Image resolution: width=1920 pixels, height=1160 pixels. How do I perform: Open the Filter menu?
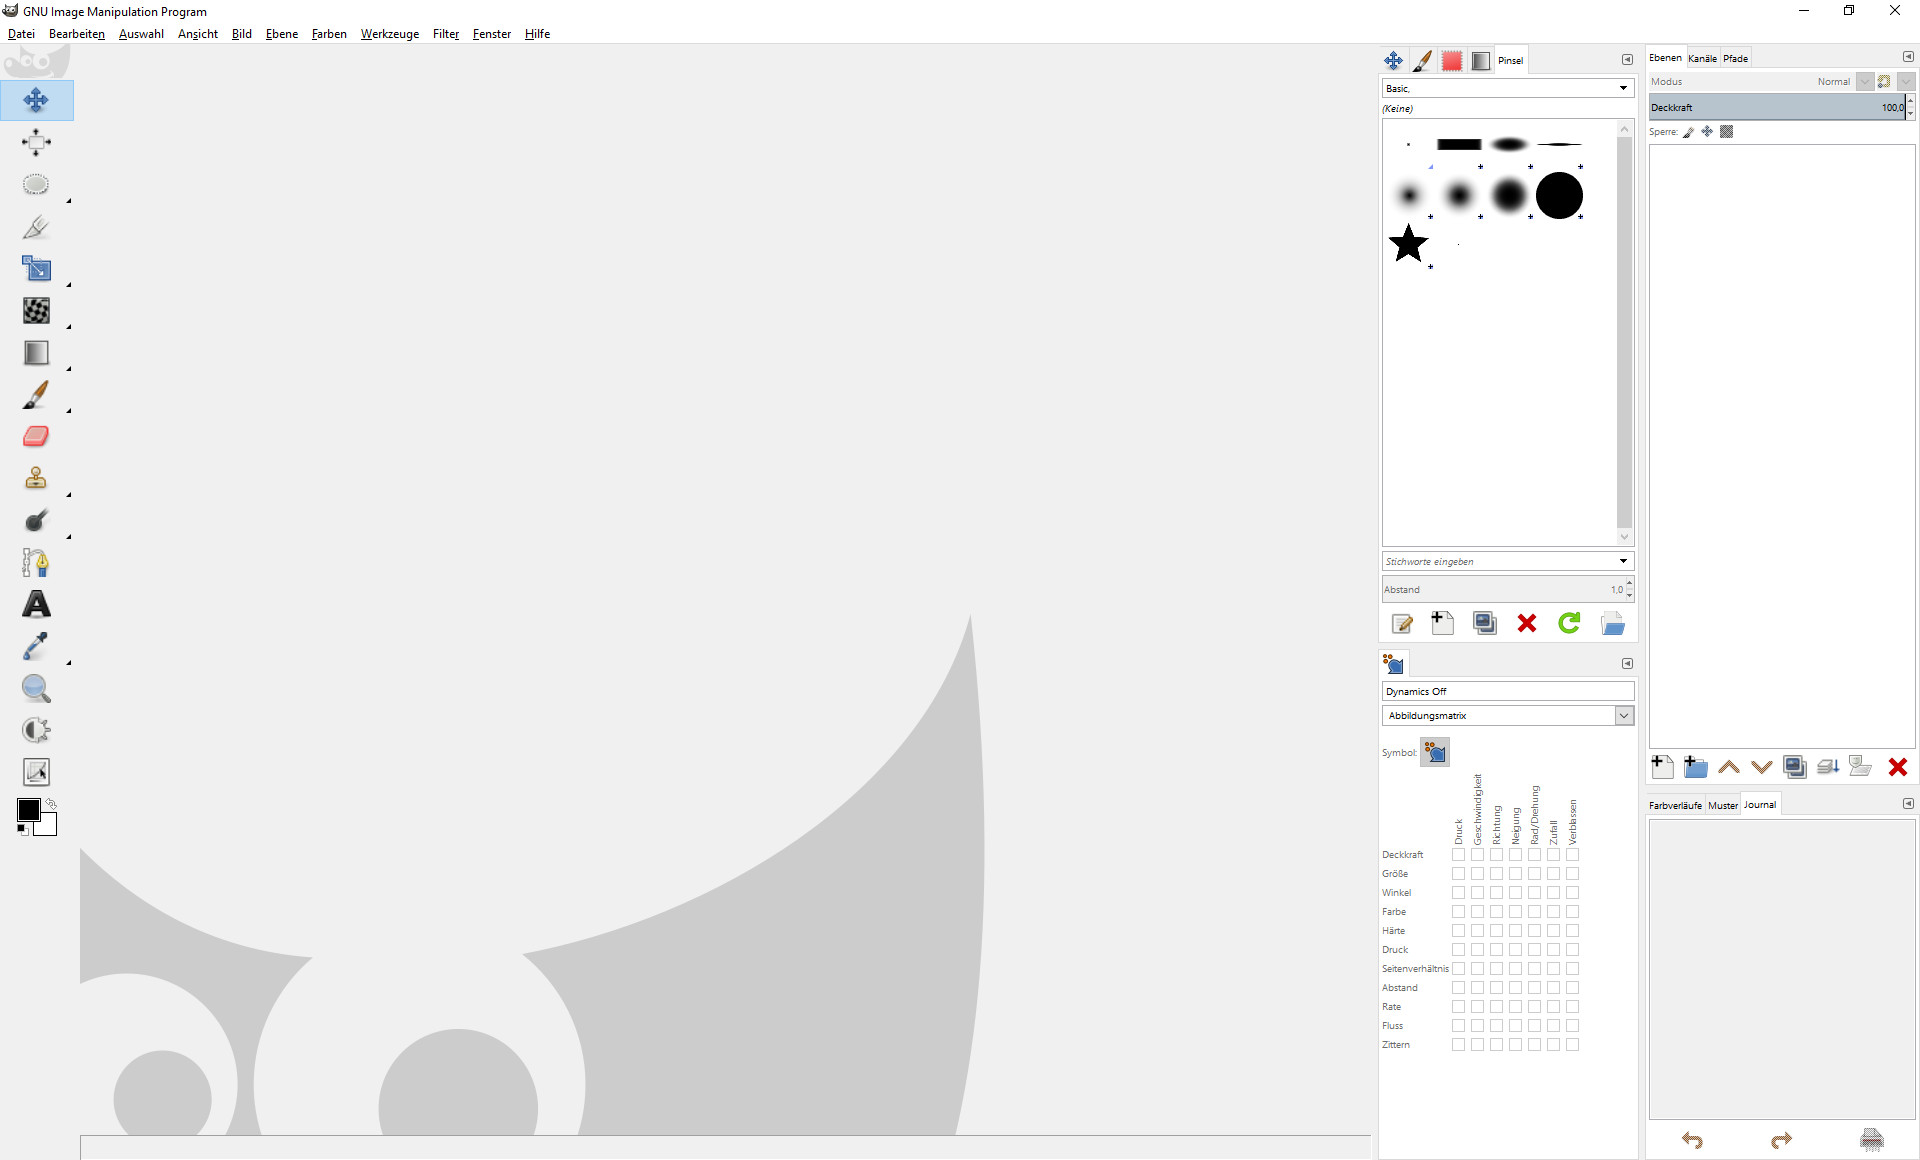(x=445, y=34)
